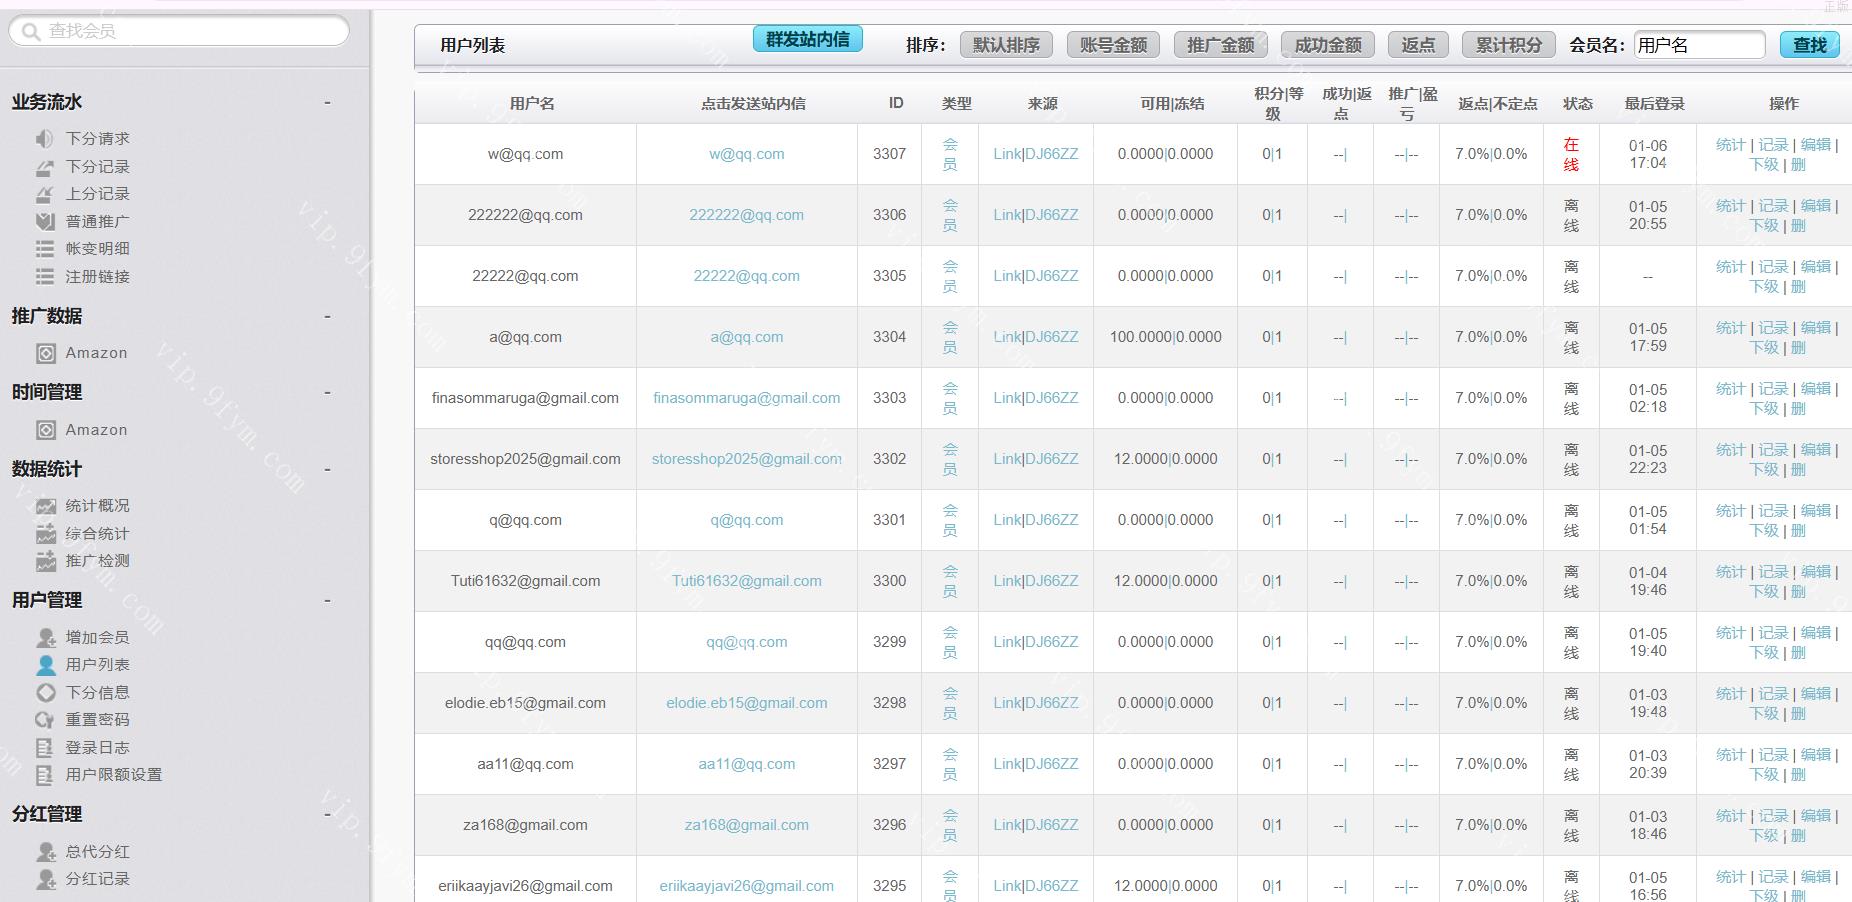Open the a@qq.com message link
Viewport: 1852px width, 902px height.
point(746,337)
